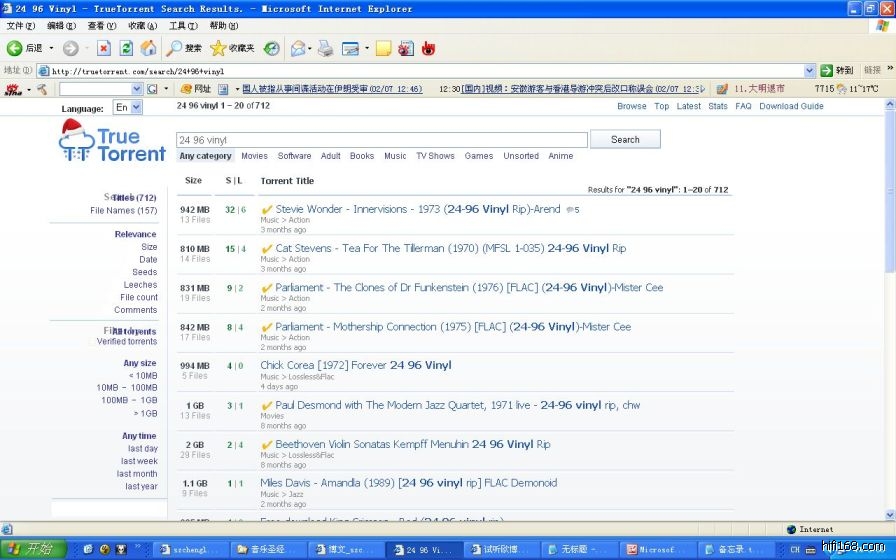Open the 帮助 (Help) menu
Image resolution: width=896 pixels, height=560 pixels.
[223, 26]
